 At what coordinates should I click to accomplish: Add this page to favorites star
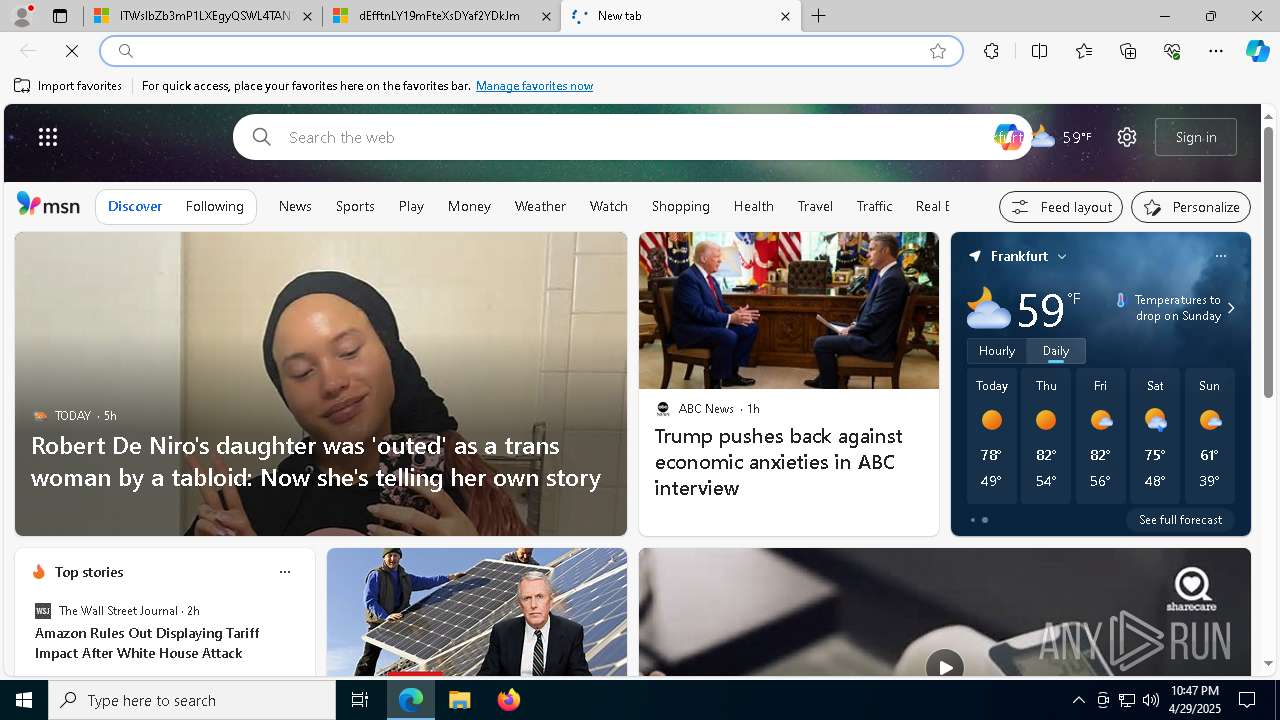(x=937, y=51)
